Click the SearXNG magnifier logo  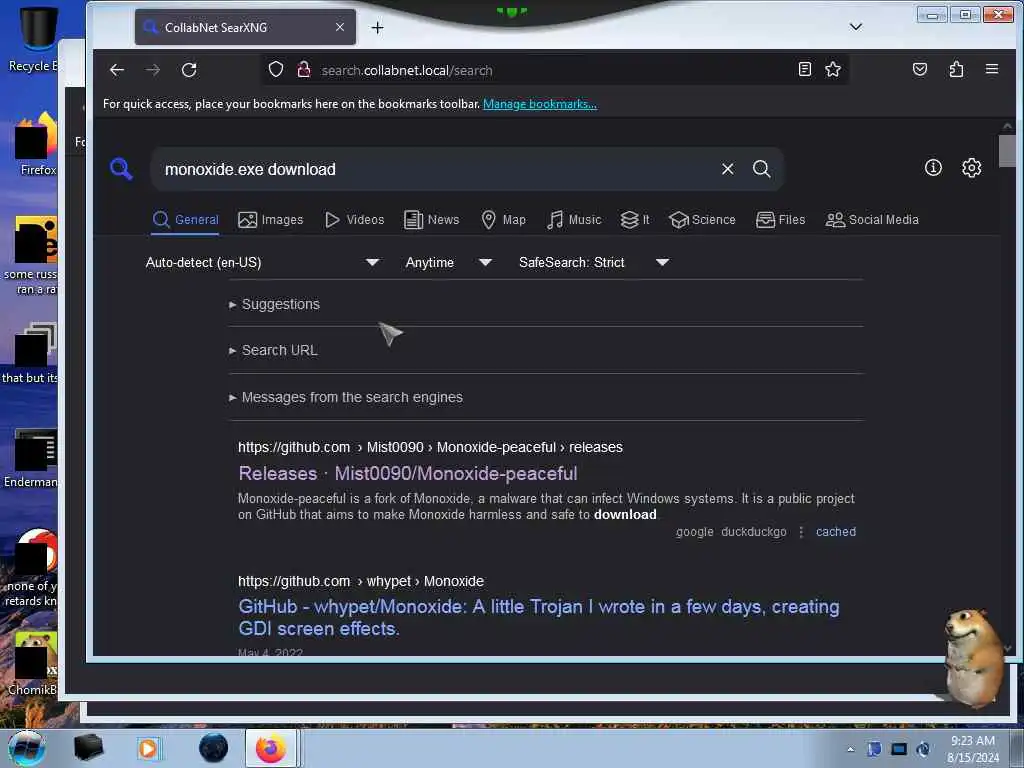(x=121, y=169)
